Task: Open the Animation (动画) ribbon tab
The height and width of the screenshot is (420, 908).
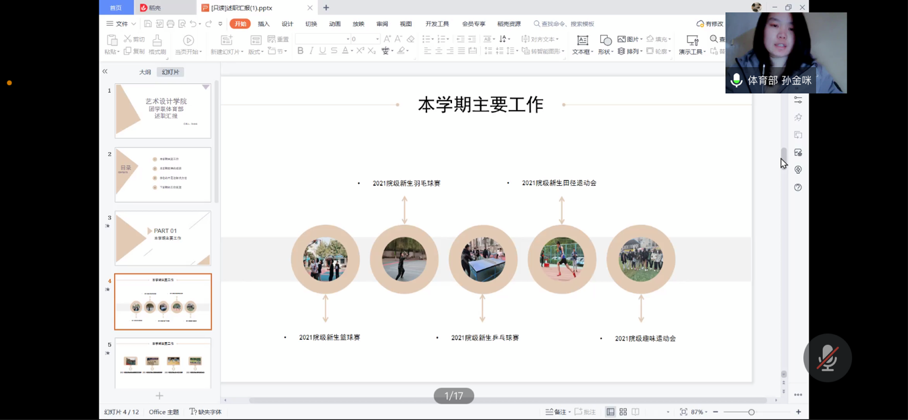Action: 335,24
